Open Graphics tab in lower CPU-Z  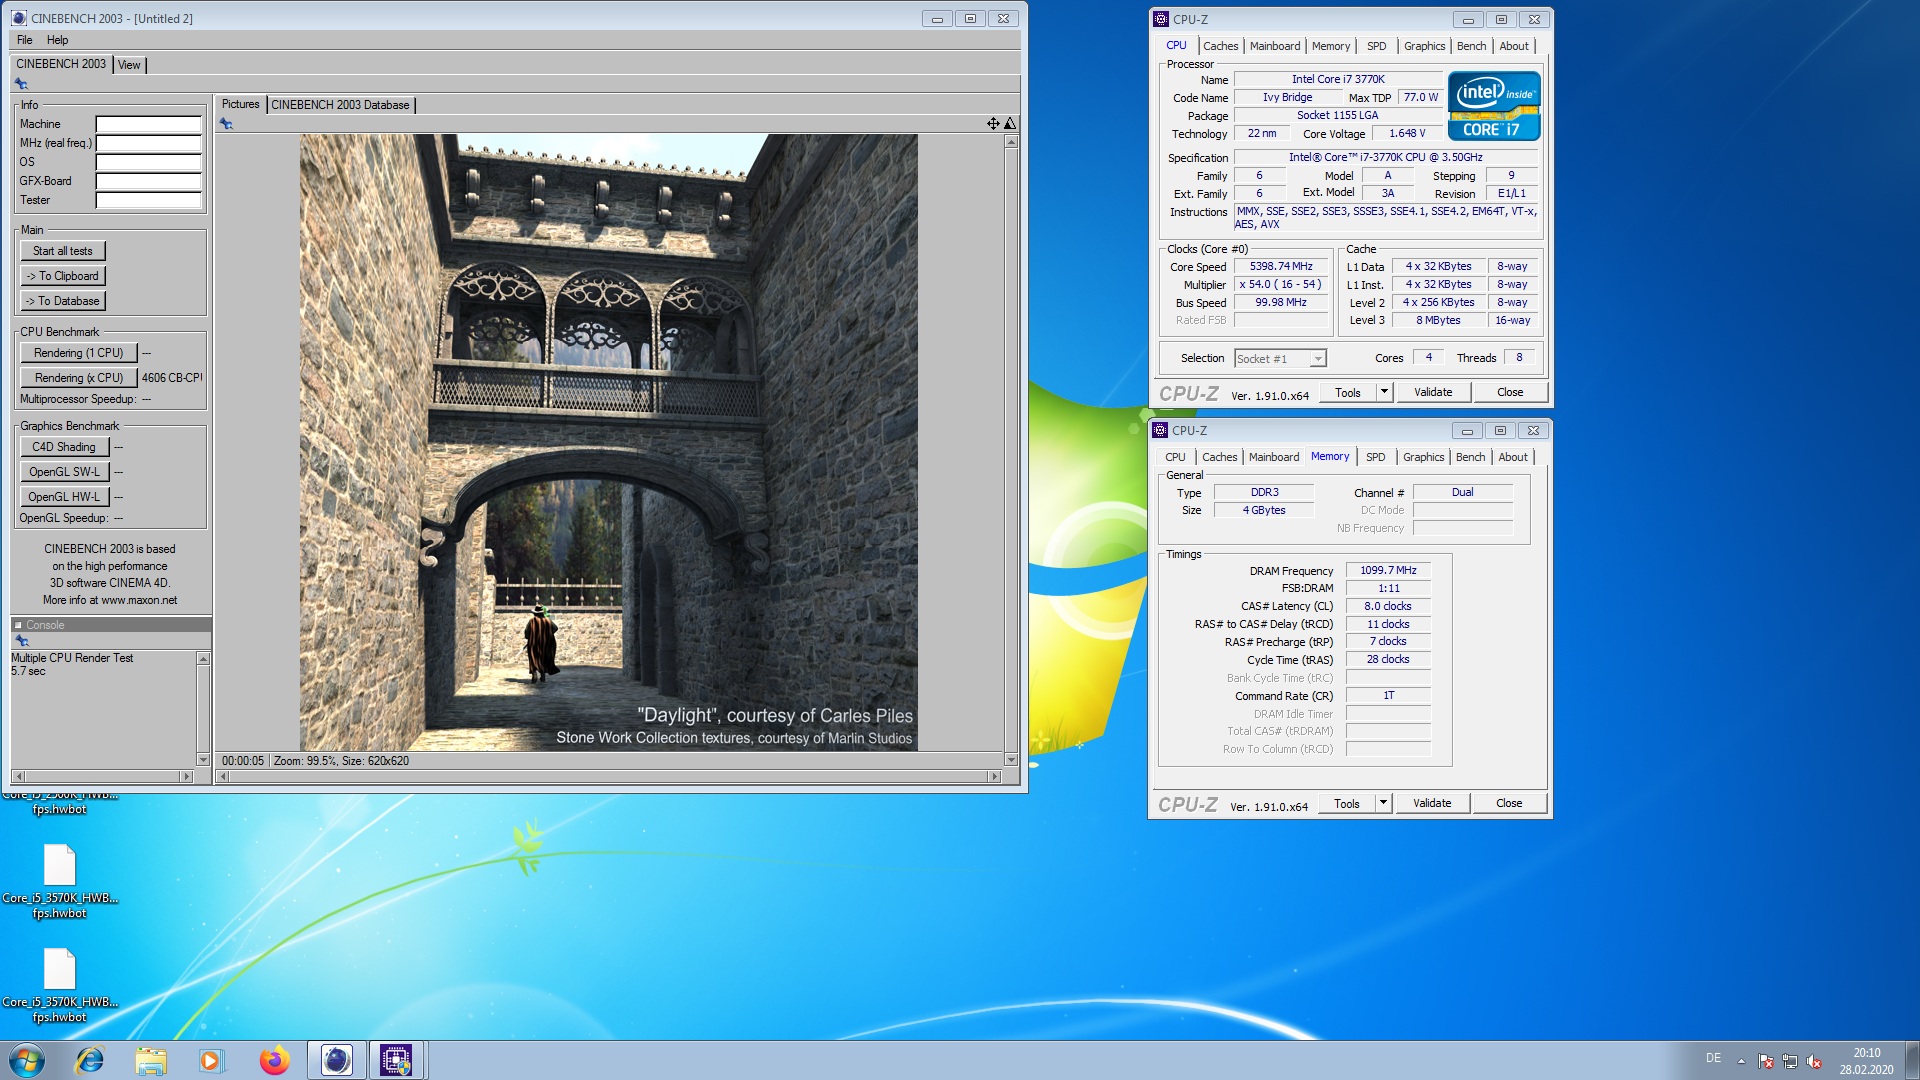click(x=1423, y=457)
